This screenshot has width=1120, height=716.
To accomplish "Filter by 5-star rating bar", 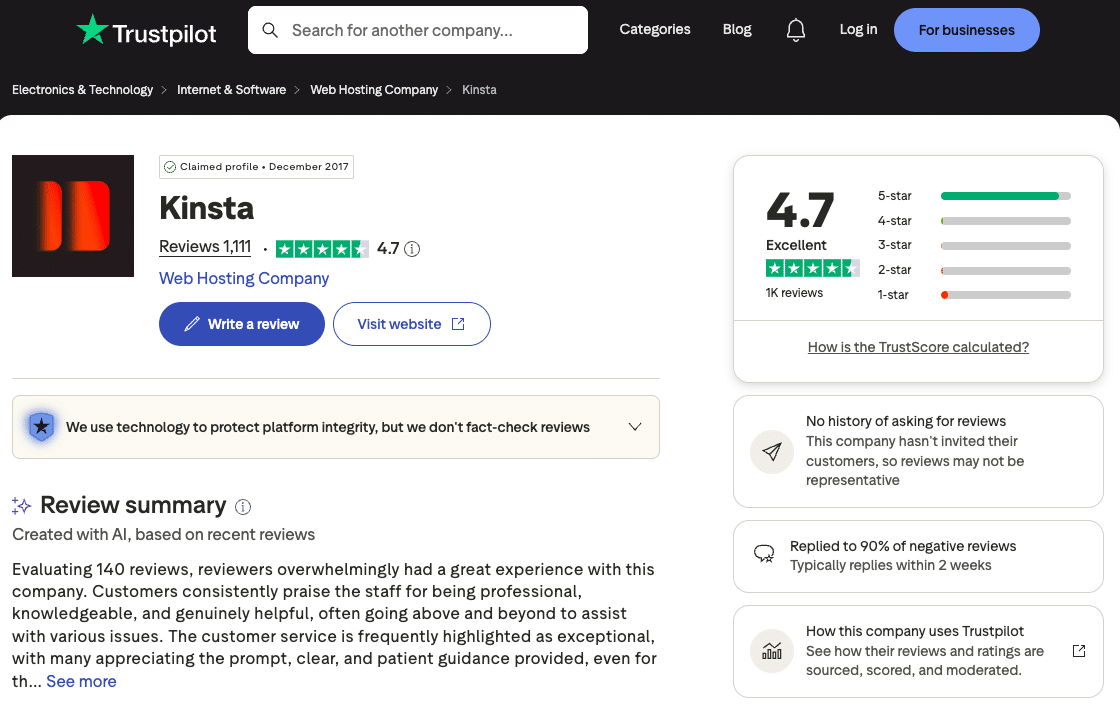I will (x=974, y=196).
